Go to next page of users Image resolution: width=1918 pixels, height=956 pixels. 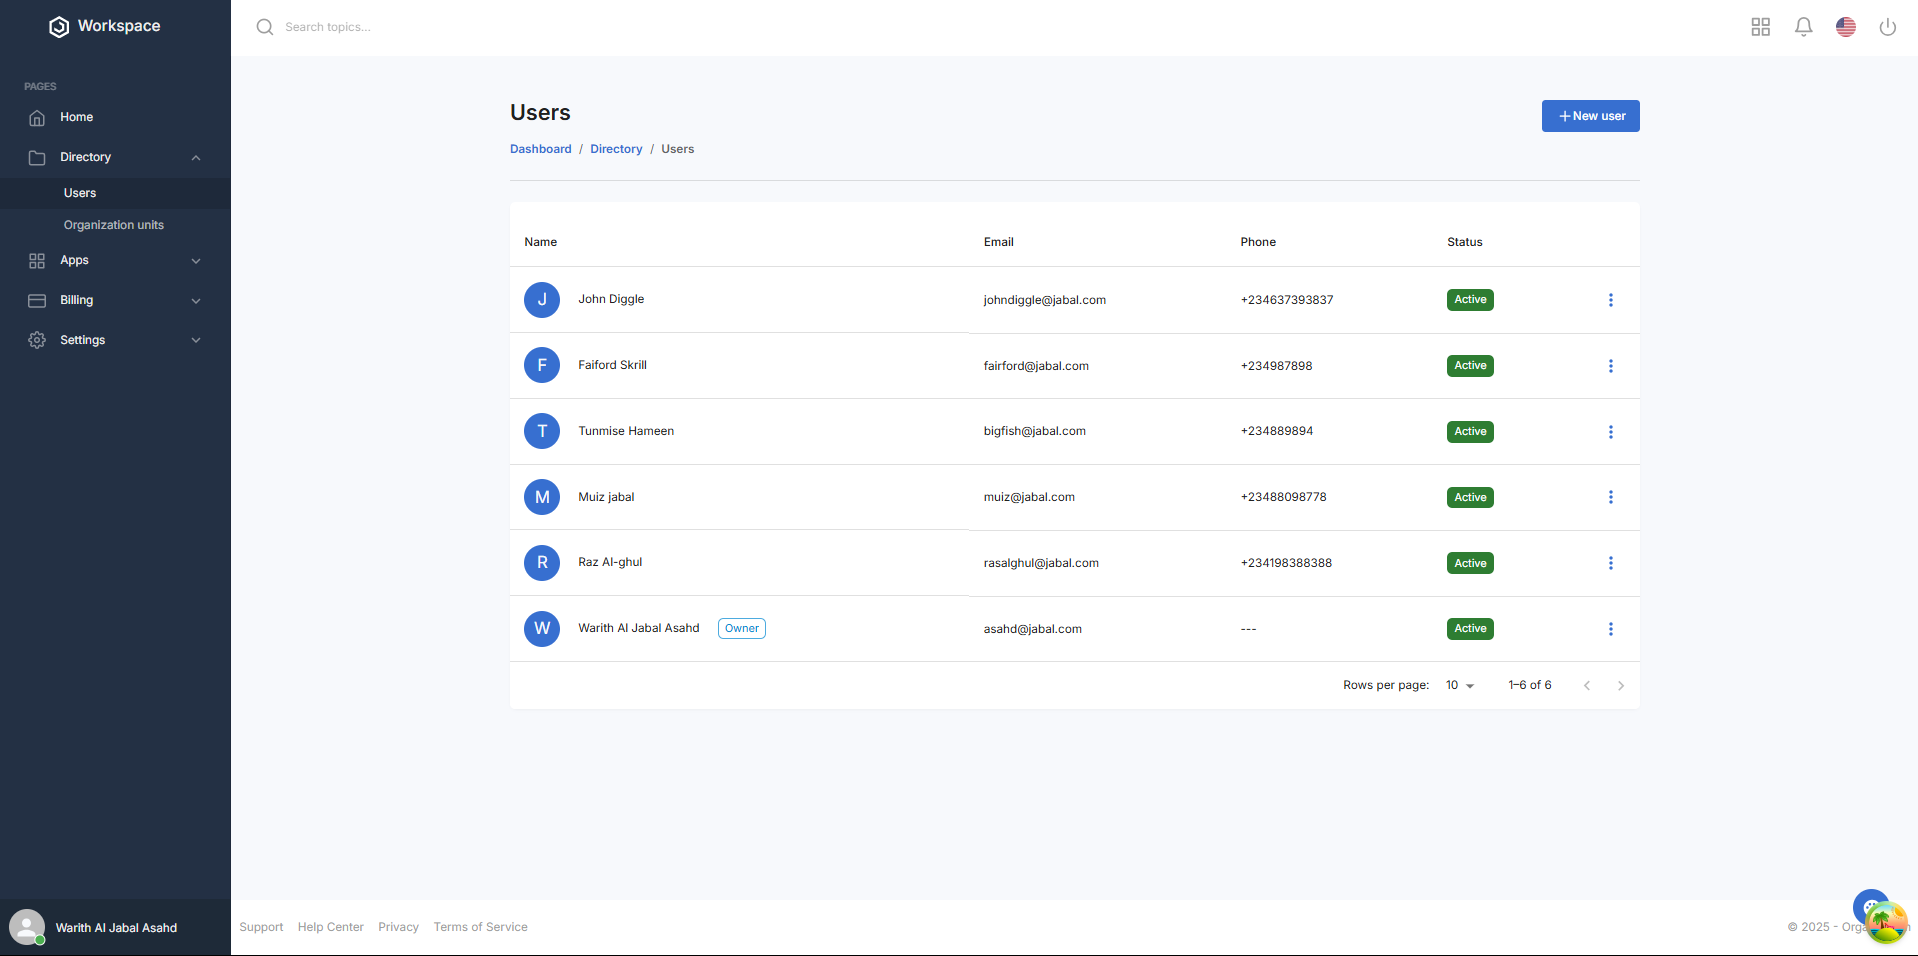[1620, 685]
